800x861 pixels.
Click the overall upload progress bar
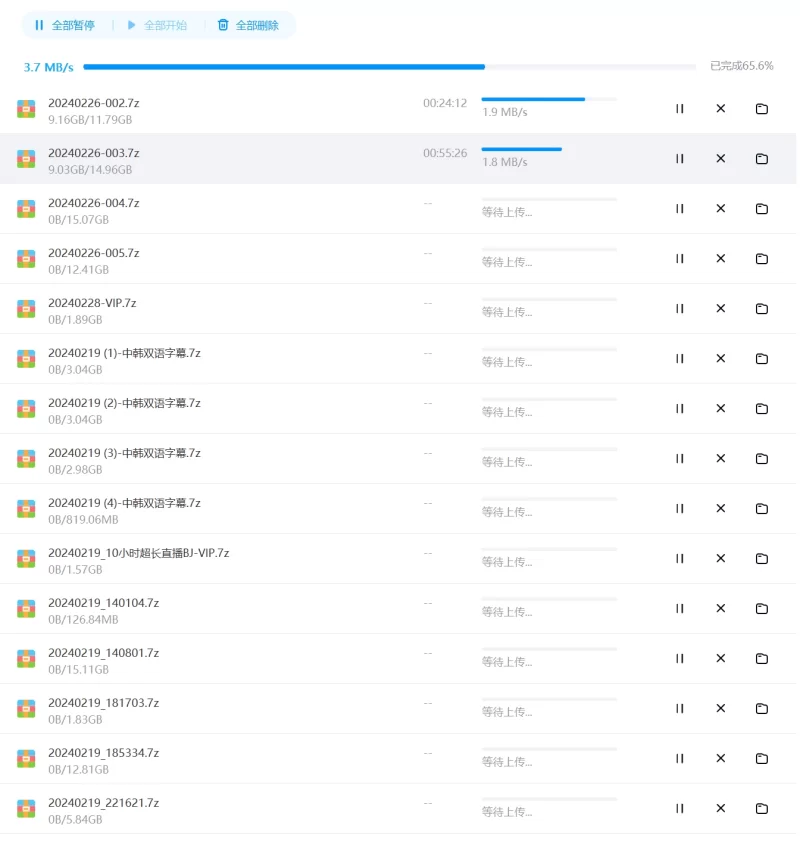click(x=389, y=67)
